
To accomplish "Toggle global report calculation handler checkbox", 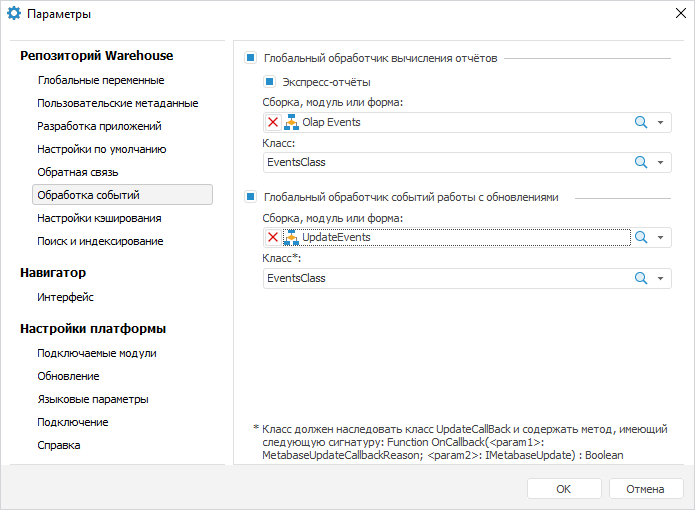I will coord(250,58).
